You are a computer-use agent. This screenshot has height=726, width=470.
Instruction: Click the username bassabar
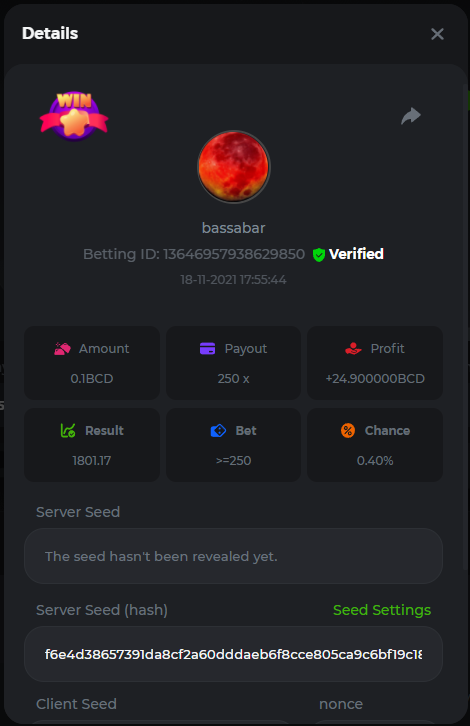click(x=233, y=228)
